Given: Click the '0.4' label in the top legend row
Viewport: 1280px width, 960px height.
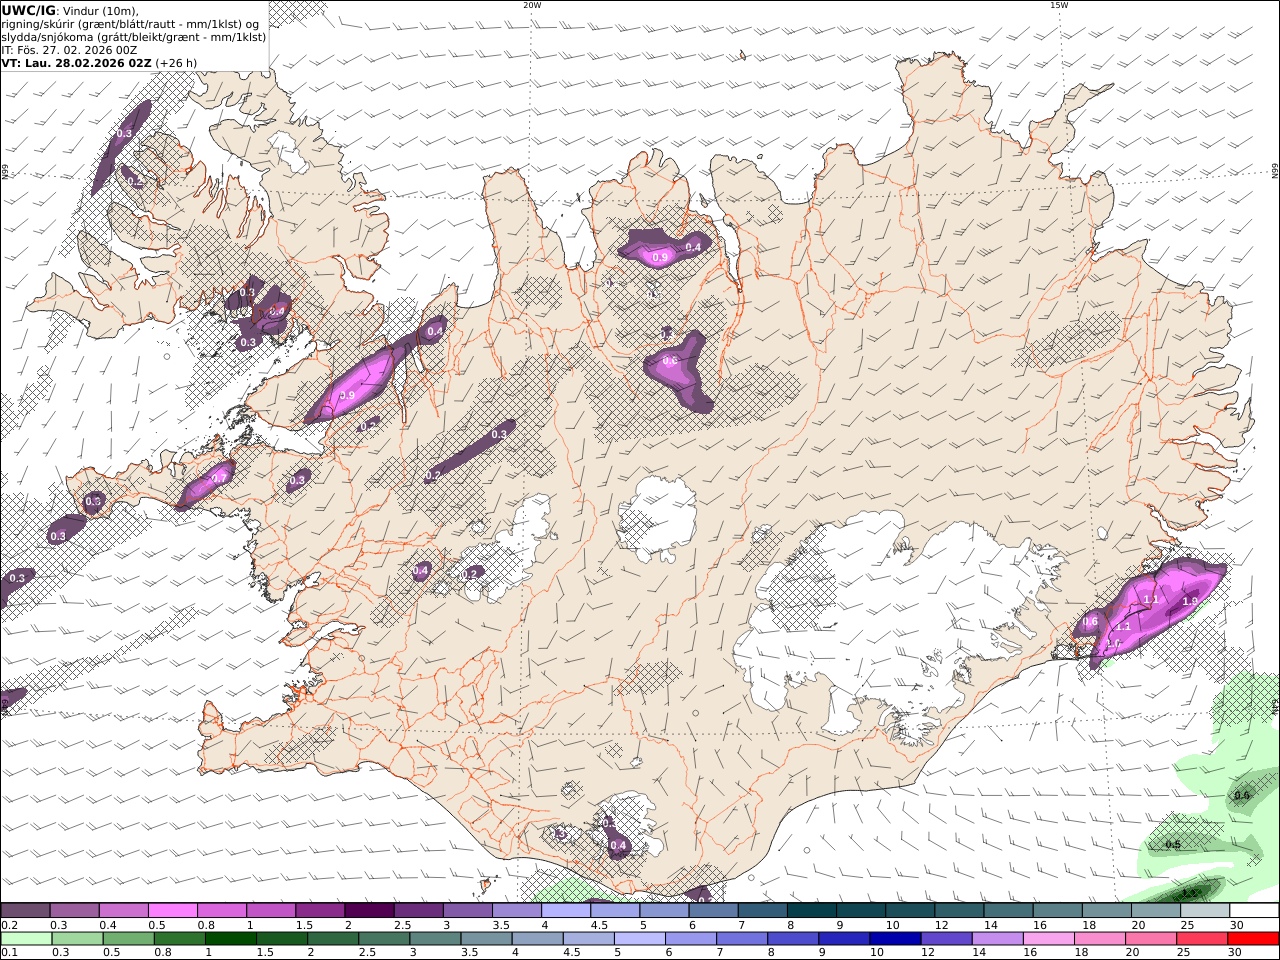Looking at the screenshot, I should 107,925.
